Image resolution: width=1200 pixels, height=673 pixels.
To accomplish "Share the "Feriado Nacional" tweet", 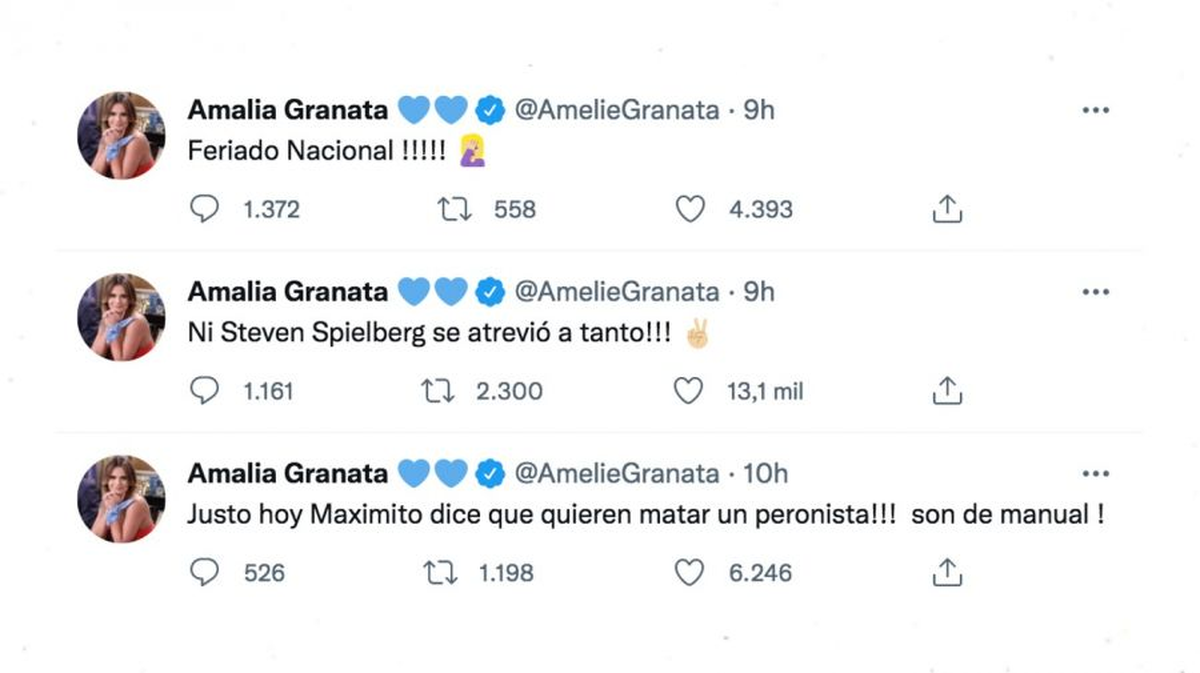I will [946, 209].
